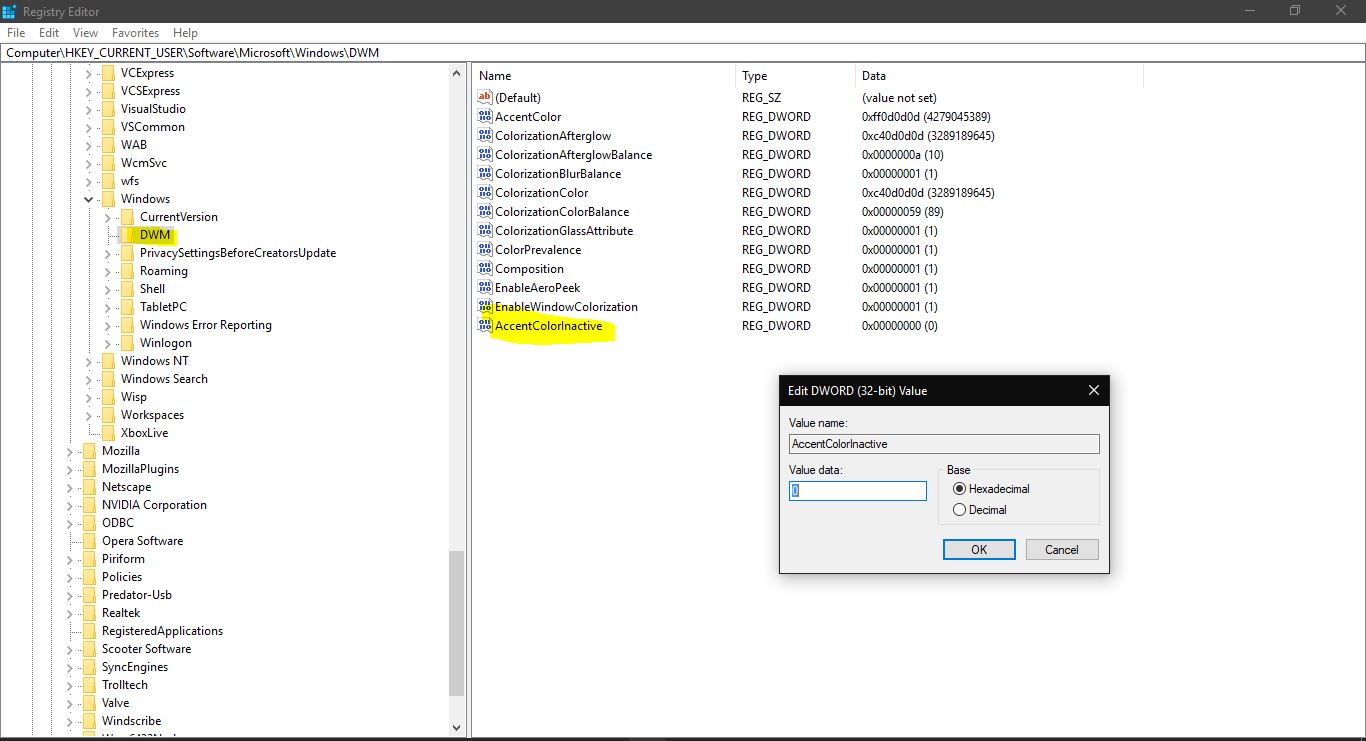The width and height of the screenshot is (1366, 741).
Task: Click the icon next to EnableAeroPeek
Action: 484,287
